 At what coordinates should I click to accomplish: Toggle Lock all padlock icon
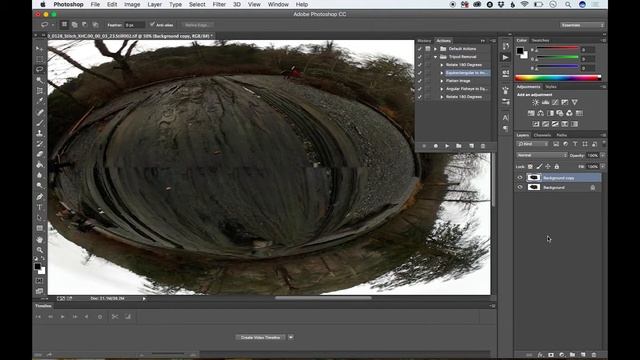coord(557,167)
